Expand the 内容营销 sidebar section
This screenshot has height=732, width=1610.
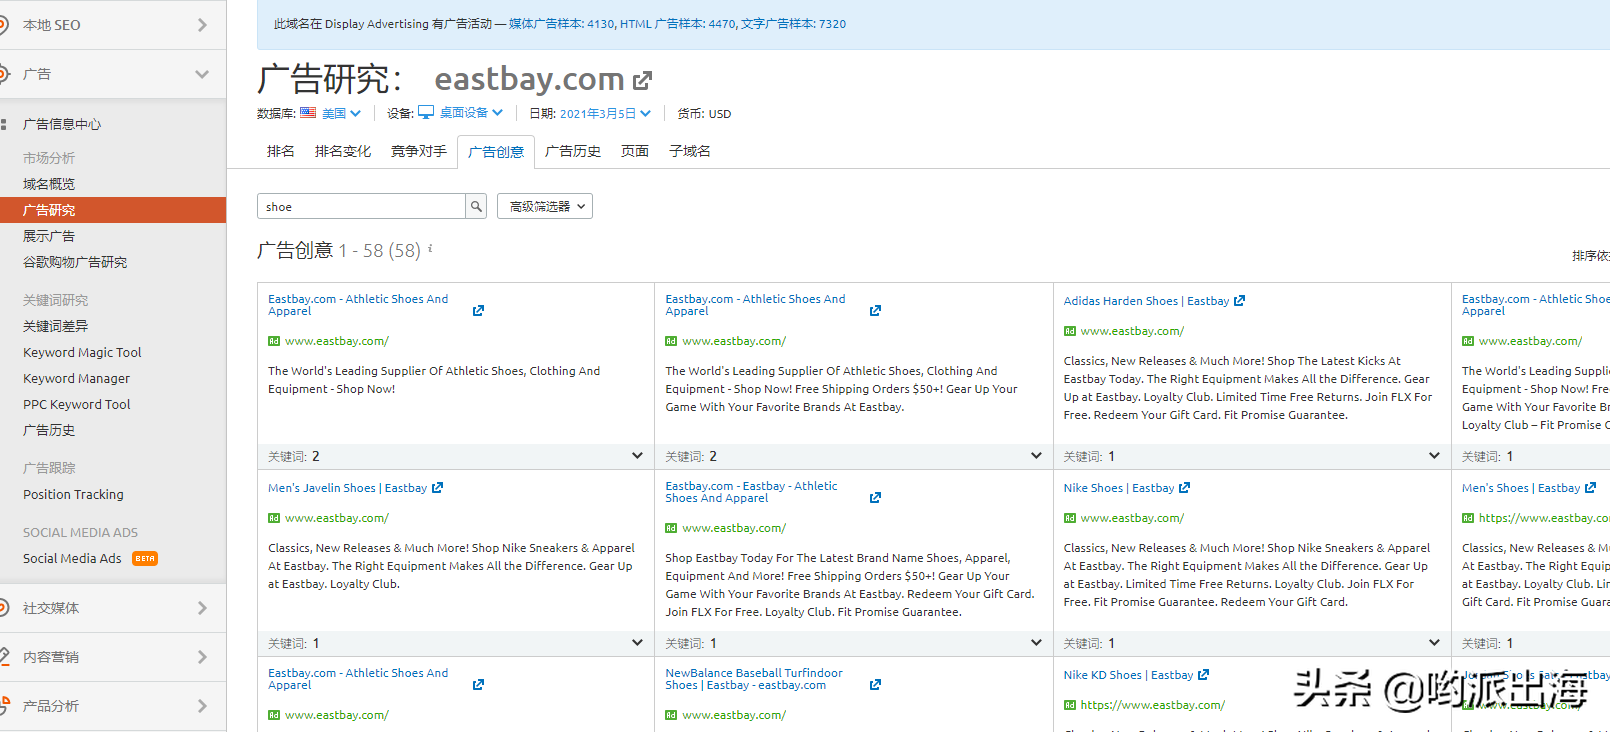pos(203,657)
